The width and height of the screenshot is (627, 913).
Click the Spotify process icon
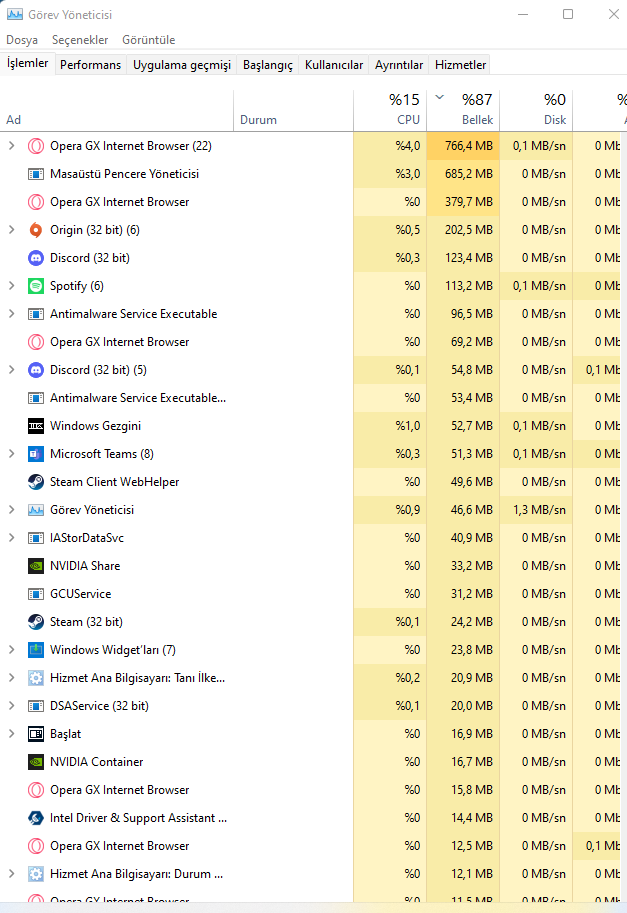point(36,286)
